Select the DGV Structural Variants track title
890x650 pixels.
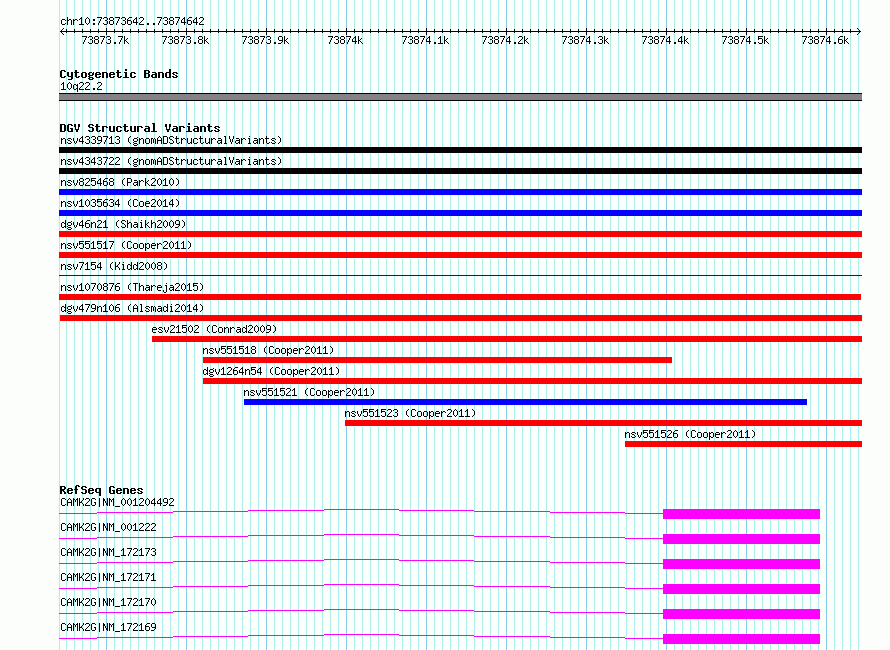click(140, 128)
